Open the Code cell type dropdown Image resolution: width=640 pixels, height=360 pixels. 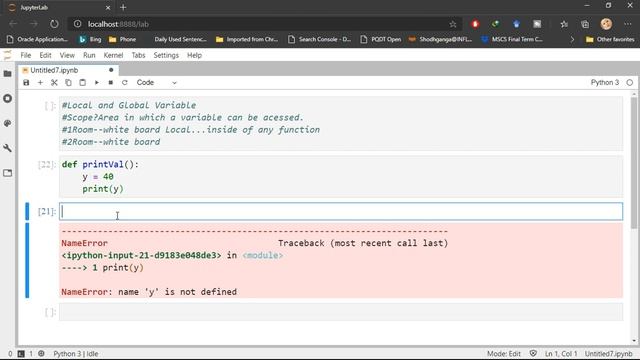tap(156, 82)
